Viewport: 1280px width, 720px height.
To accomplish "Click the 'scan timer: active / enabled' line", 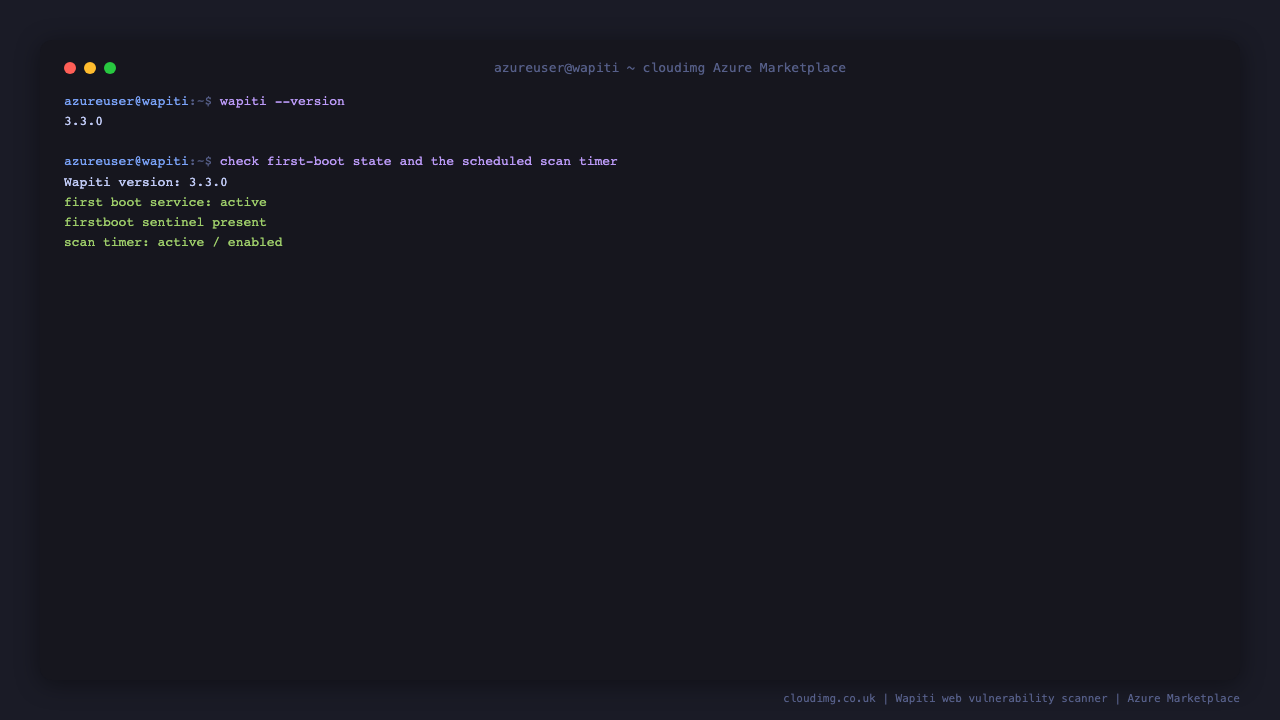I will (x=173, y=242).
